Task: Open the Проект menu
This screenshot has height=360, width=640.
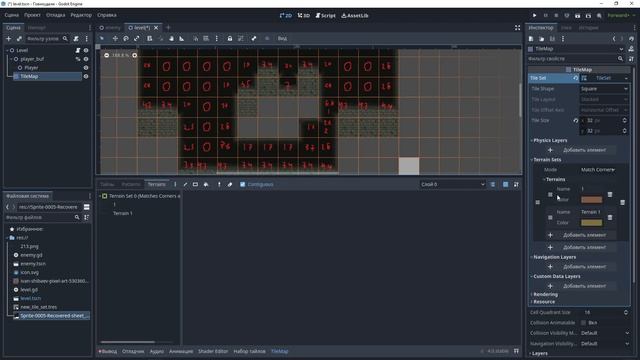Action: tap(32, 15)
